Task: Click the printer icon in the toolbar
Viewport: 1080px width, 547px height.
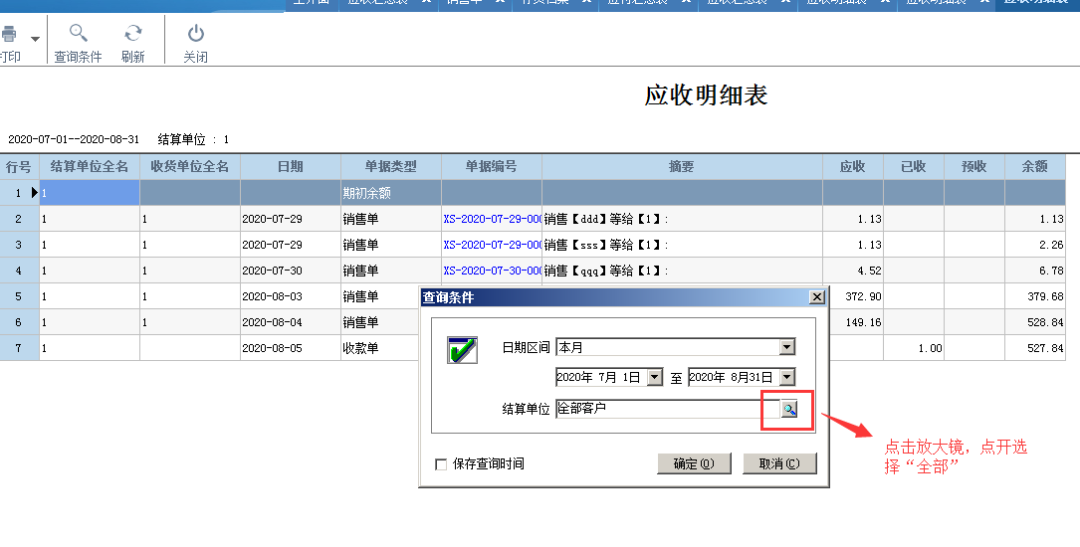Action: point(9,35)
